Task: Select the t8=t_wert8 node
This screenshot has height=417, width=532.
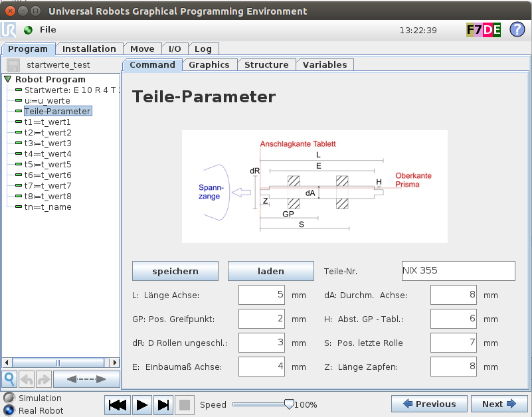Action: 43,196
